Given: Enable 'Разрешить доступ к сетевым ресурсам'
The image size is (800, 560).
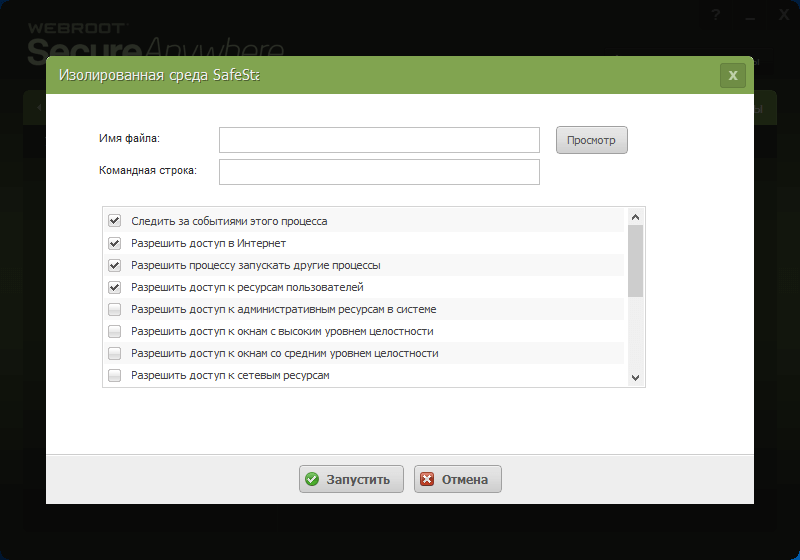Looking at the screenshot, I should pyautogui.click(x=114, y=375).
